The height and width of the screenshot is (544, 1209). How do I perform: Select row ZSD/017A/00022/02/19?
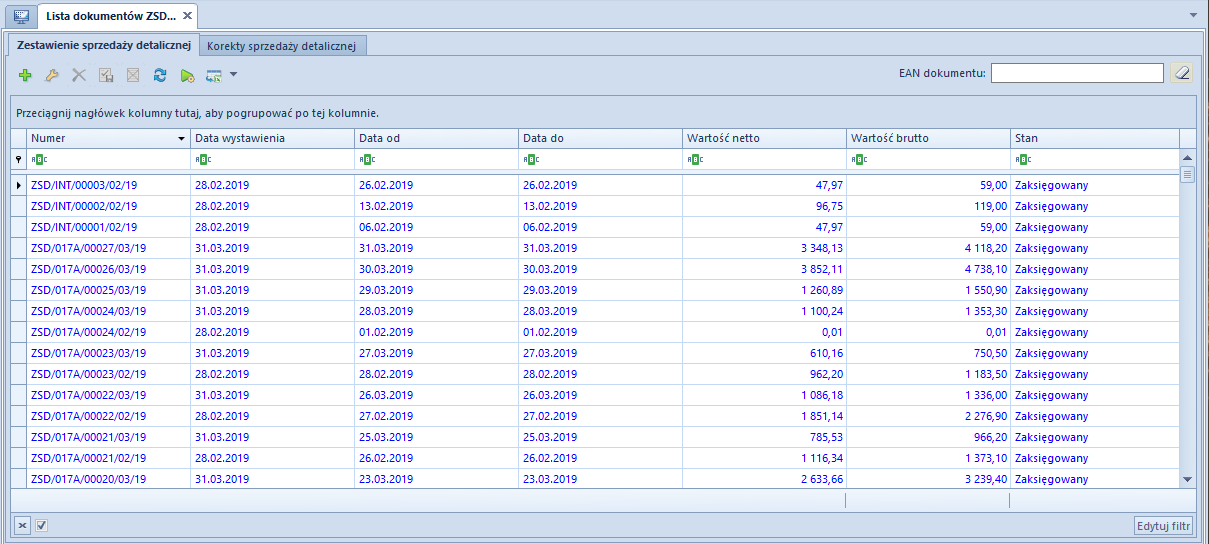click(x=595, y=416)
